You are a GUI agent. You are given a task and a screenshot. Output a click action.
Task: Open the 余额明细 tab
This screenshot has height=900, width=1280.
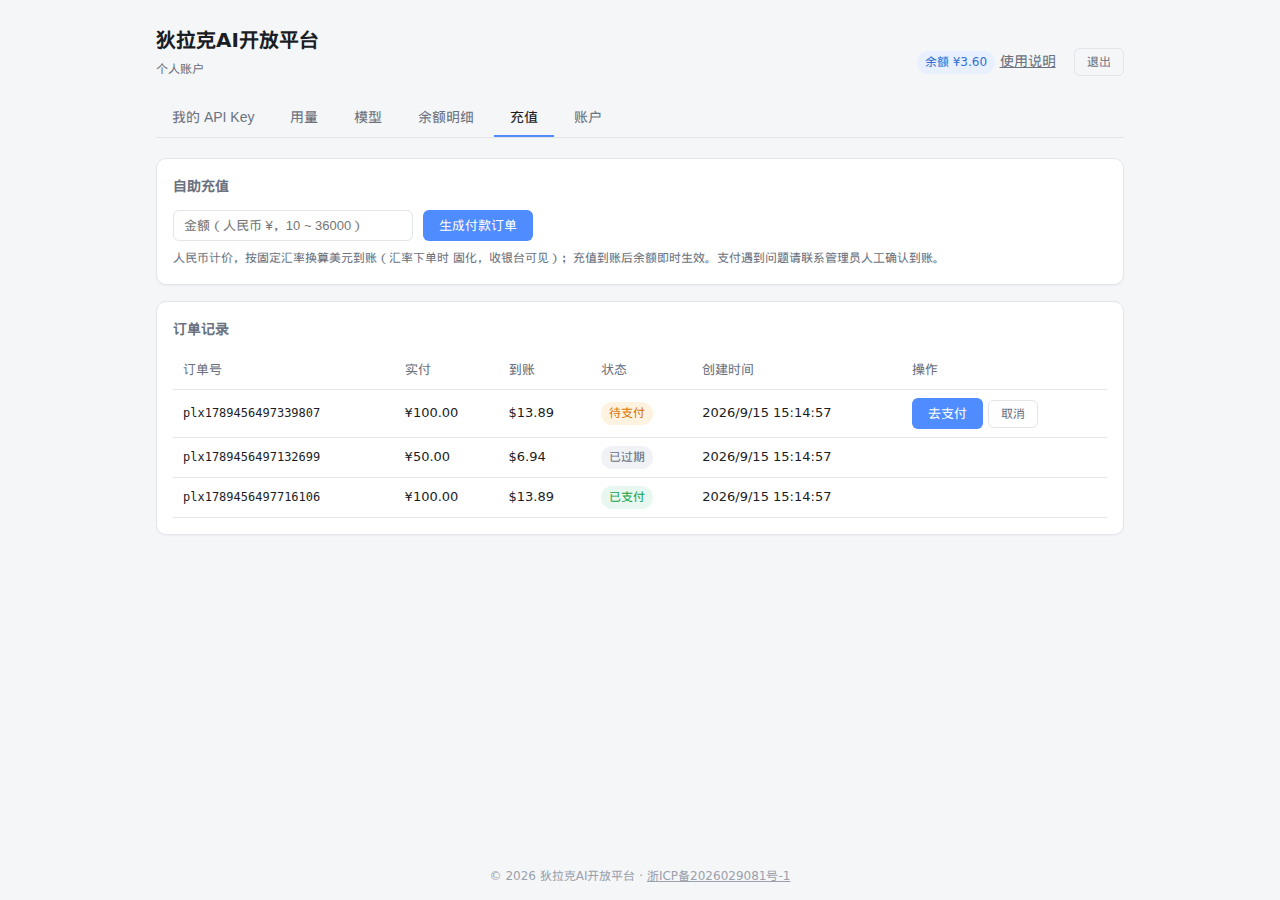click(446, 117)
